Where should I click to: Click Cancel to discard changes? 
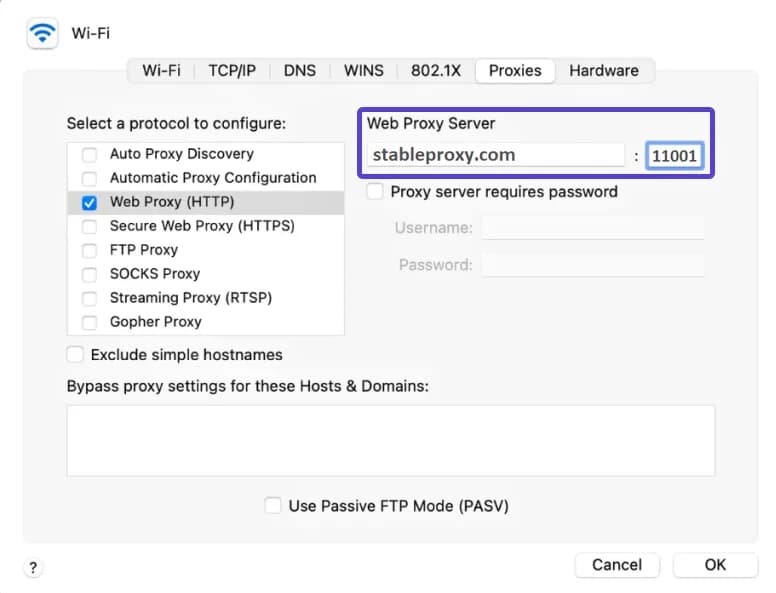pyautogui.click(x=616, y=565)
